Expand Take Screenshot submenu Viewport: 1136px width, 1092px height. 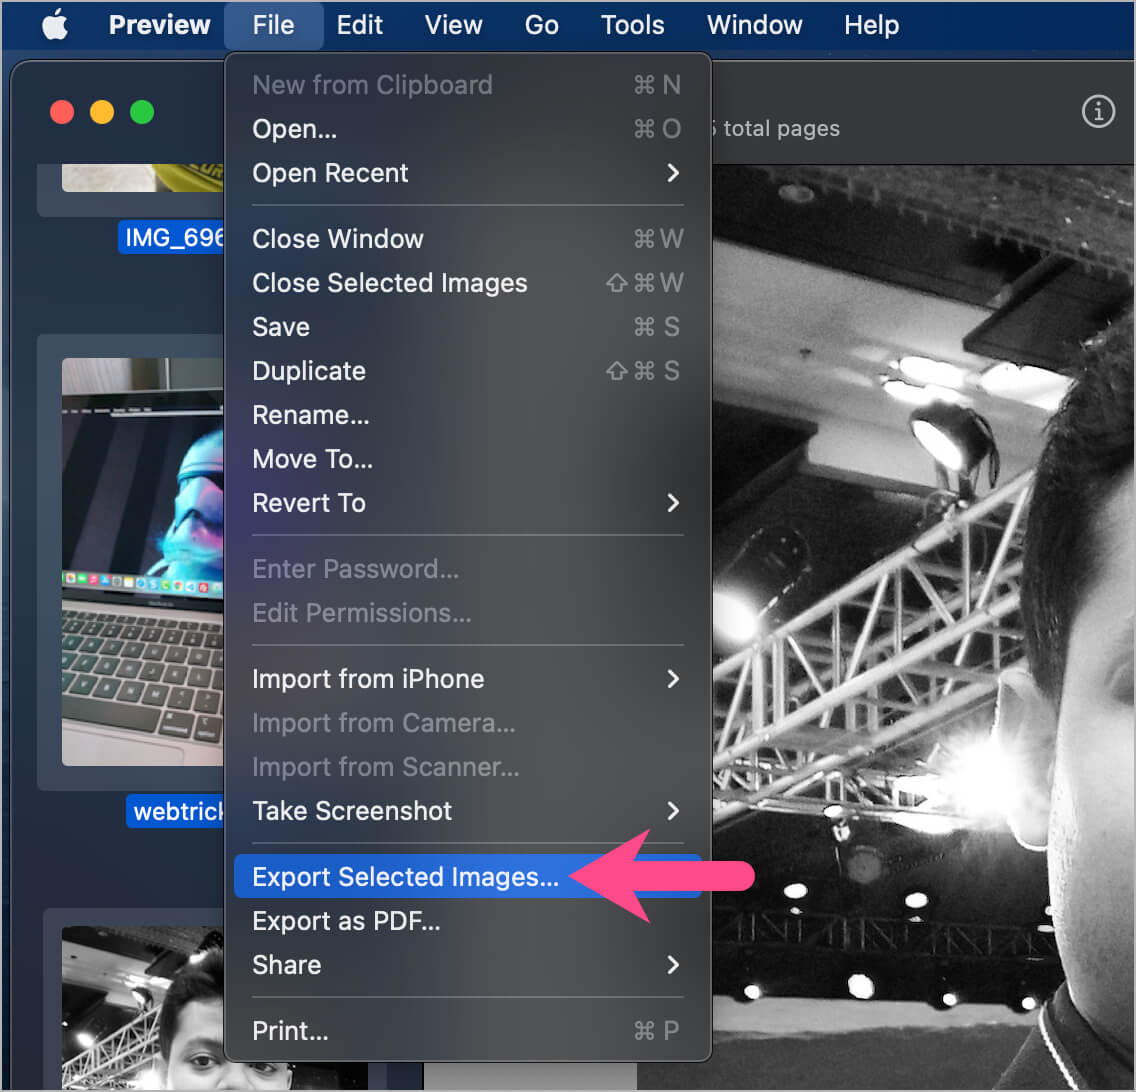pos(467,811)
